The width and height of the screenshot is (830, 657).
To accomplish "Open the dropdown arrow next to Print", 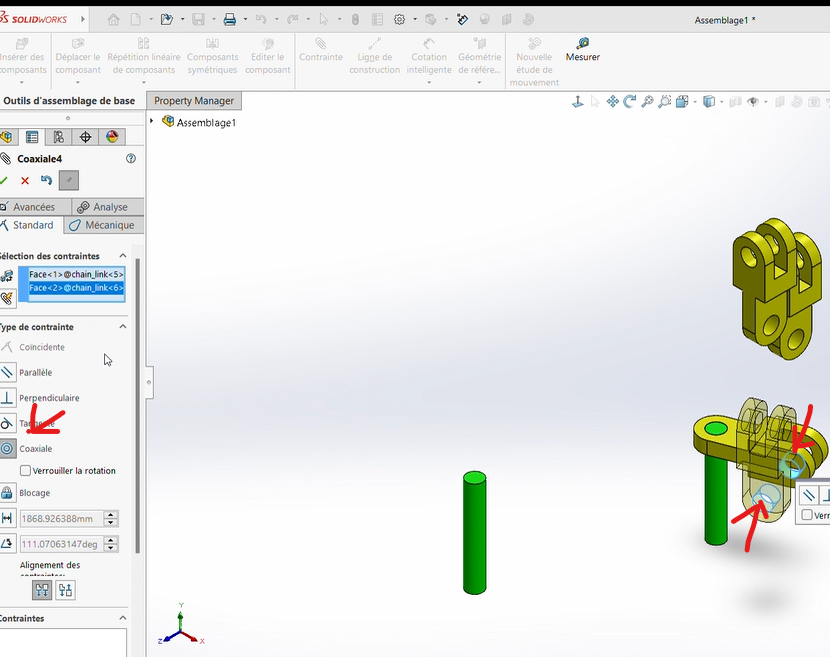I will 245,20.
